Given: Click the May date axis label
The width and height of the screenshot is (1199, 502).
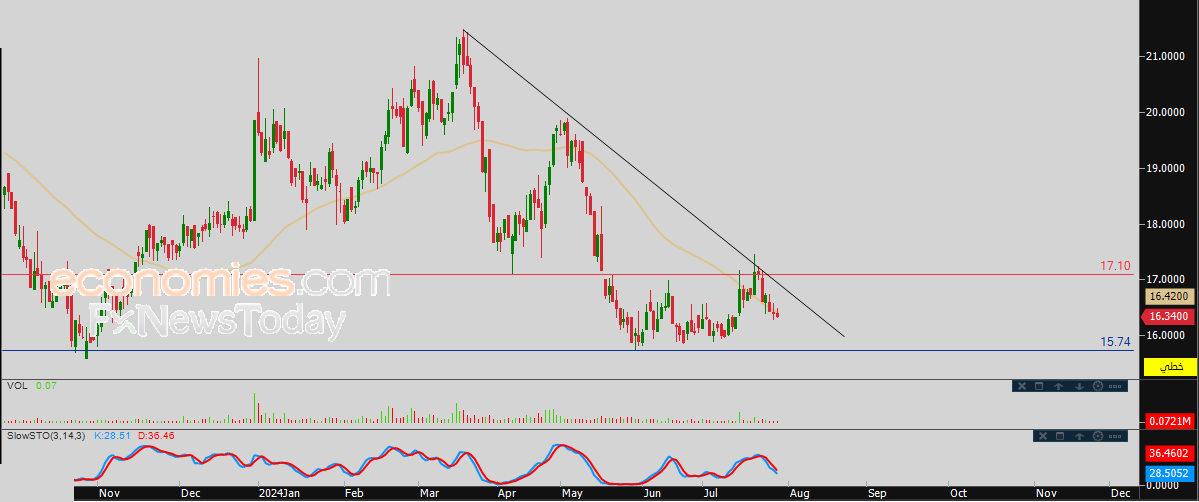Looking at the screenshot, I should [571, 494].
